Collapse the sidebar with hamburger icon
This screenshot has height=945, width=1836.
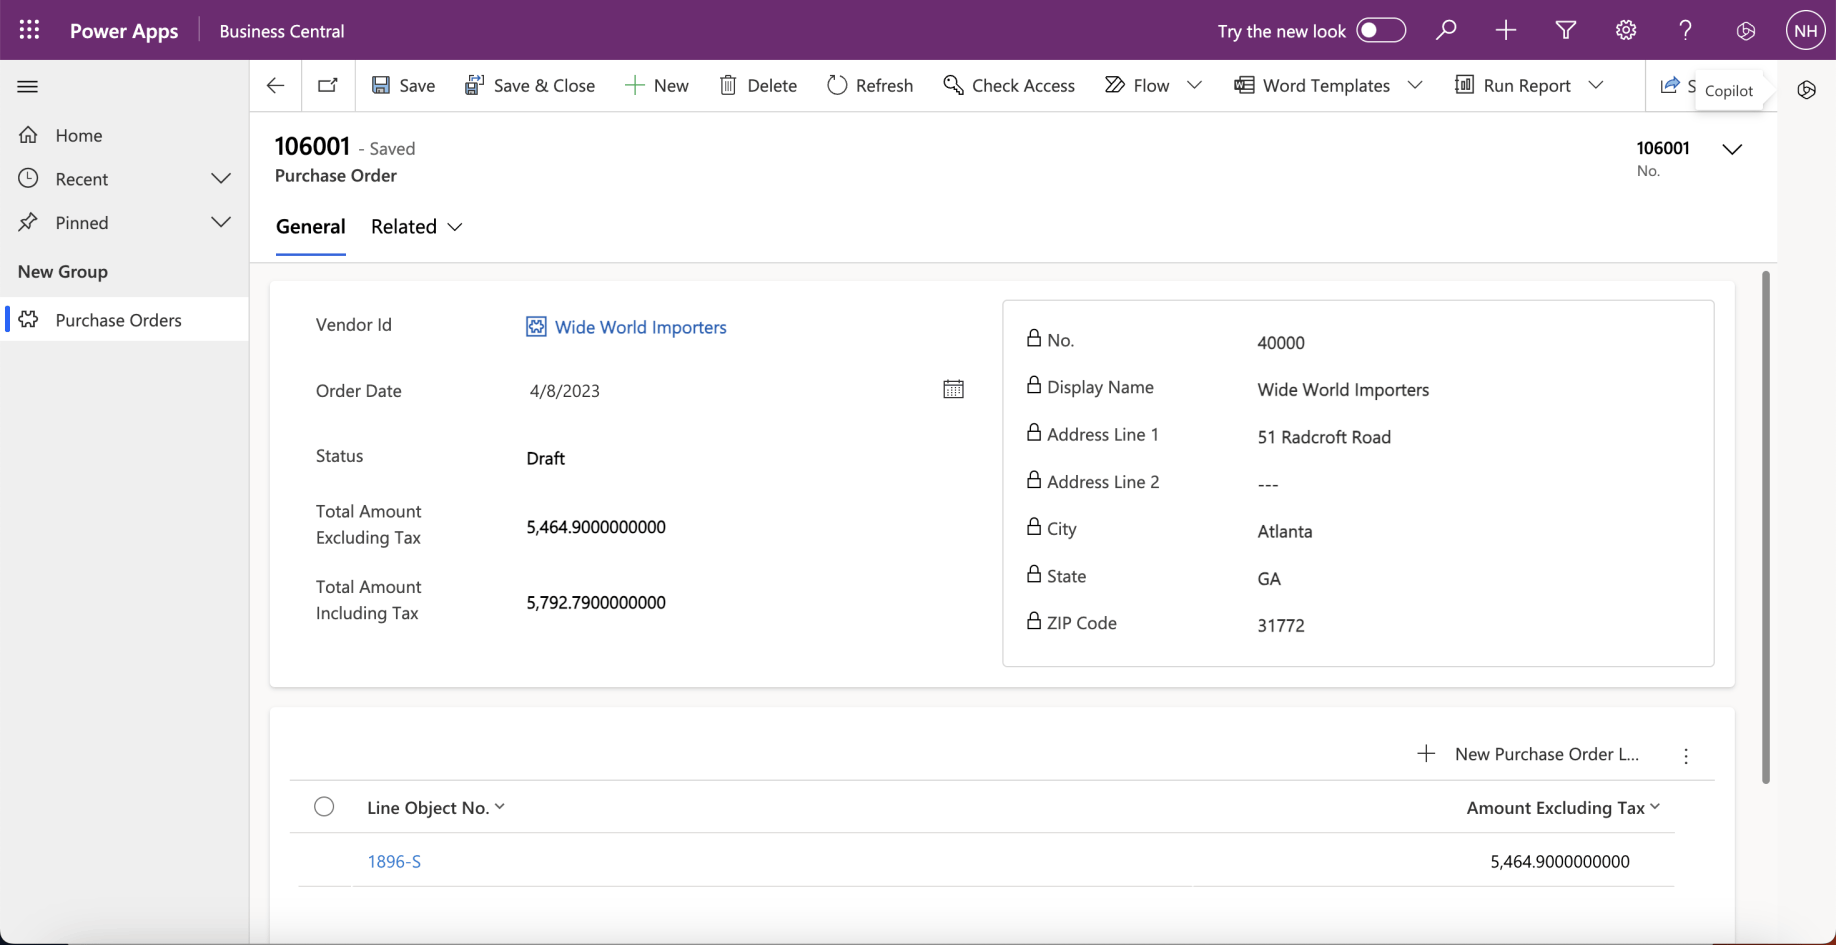click(x=28, y=87)
